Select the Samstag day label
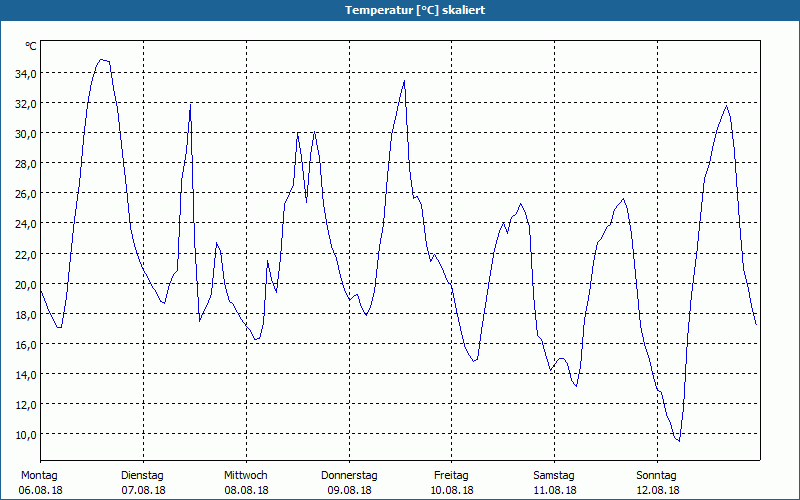 tap(554, 476)
